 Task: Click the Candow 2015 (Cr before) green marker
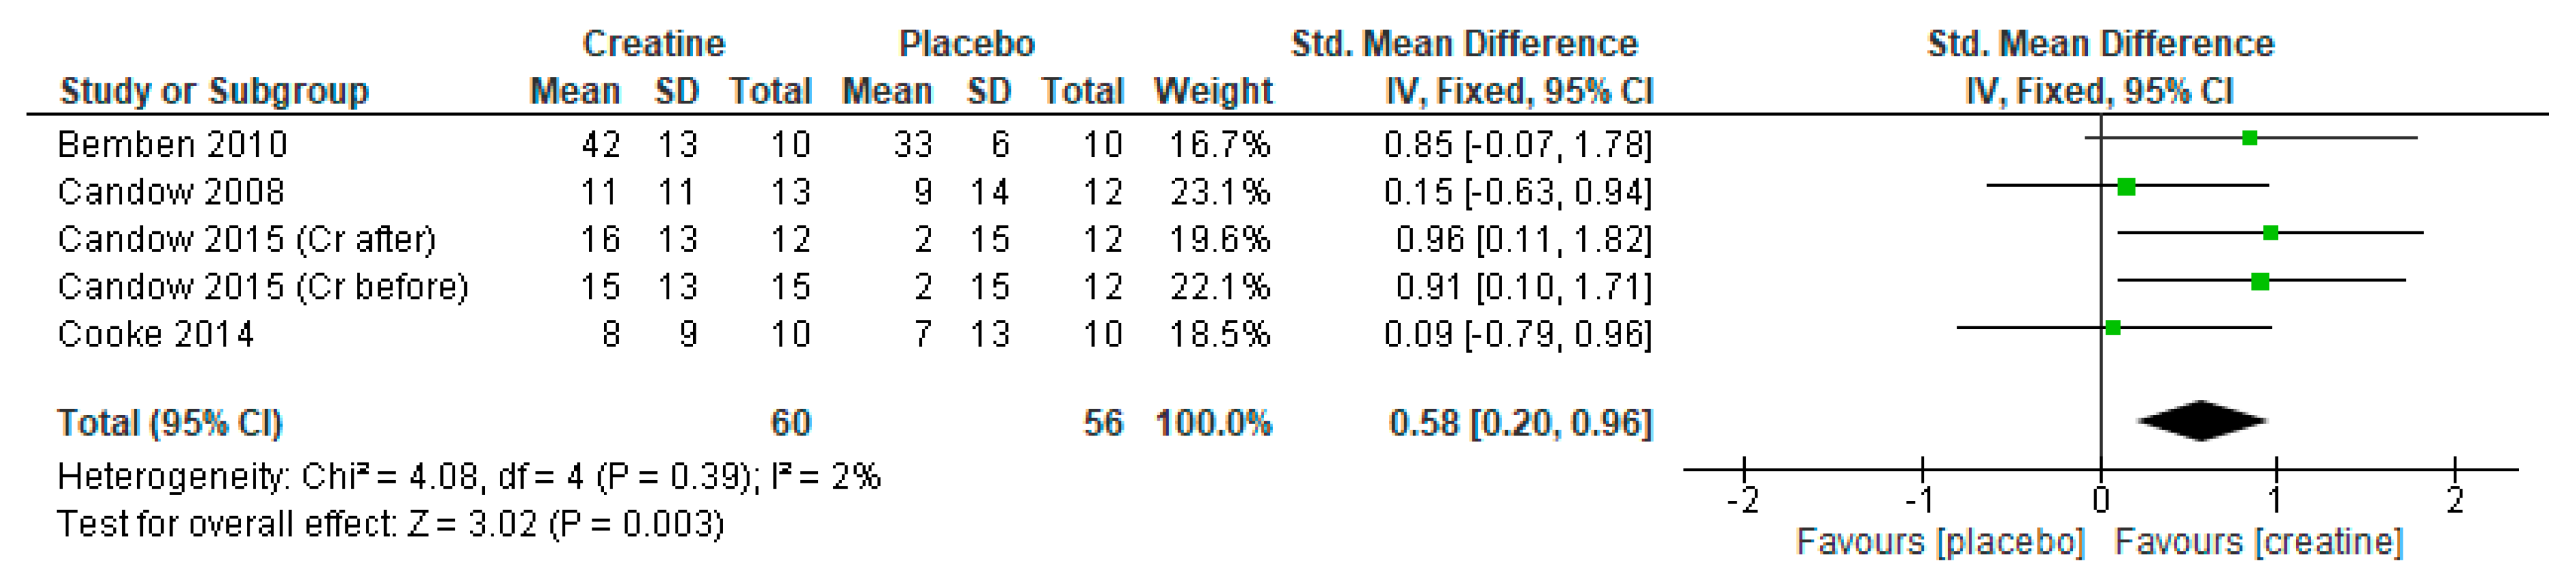coord(2259,282)
